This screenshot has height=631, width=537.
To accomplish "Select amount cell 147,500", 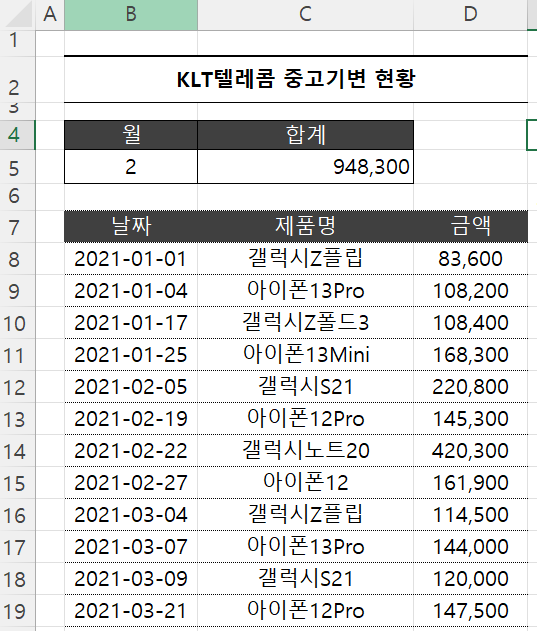I will click(470, 610).
